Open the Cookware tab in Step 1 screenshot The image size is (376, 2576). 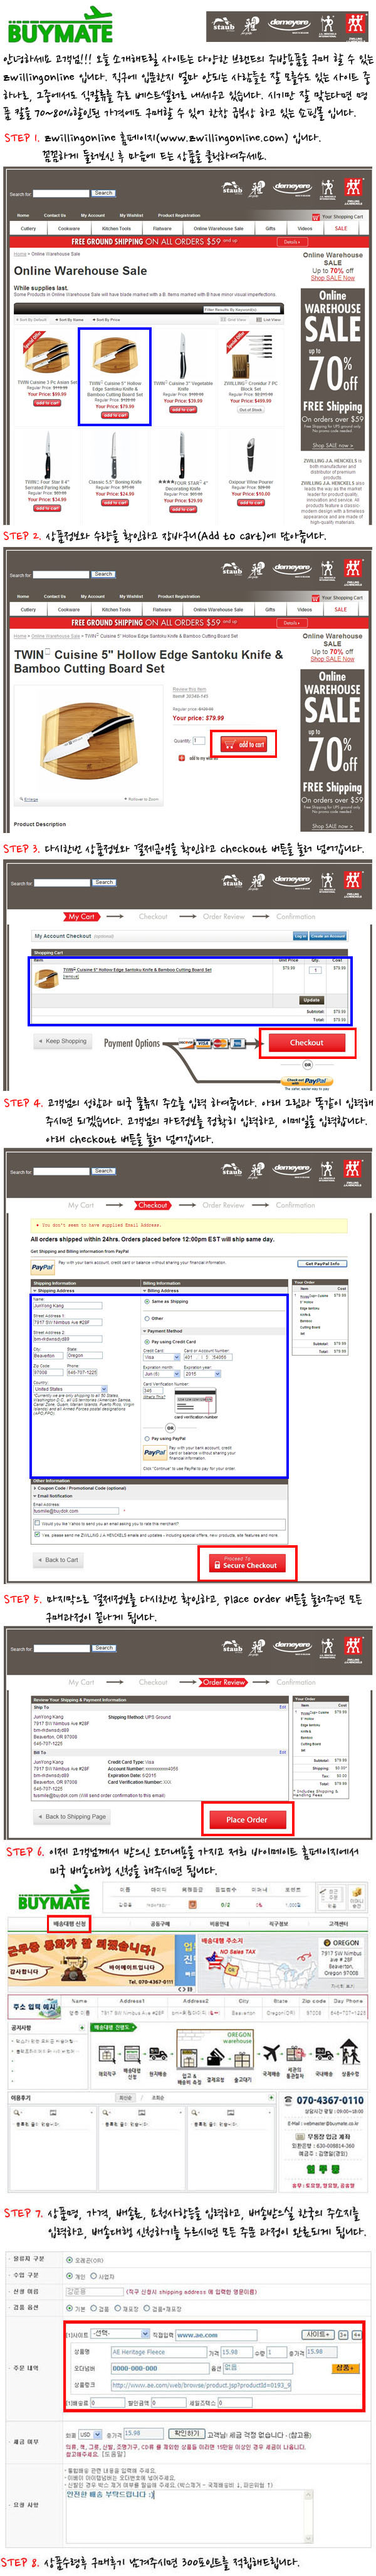point(69,228)
